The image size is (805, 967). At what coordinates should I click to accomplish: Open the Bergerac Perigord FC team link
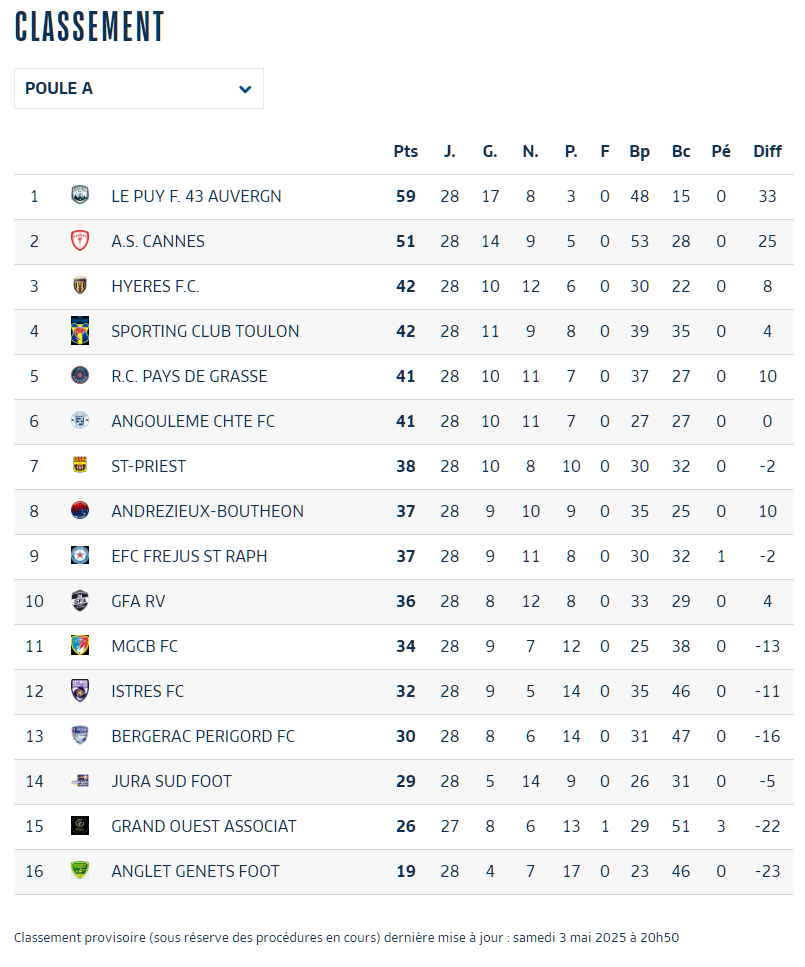[203, 736]
